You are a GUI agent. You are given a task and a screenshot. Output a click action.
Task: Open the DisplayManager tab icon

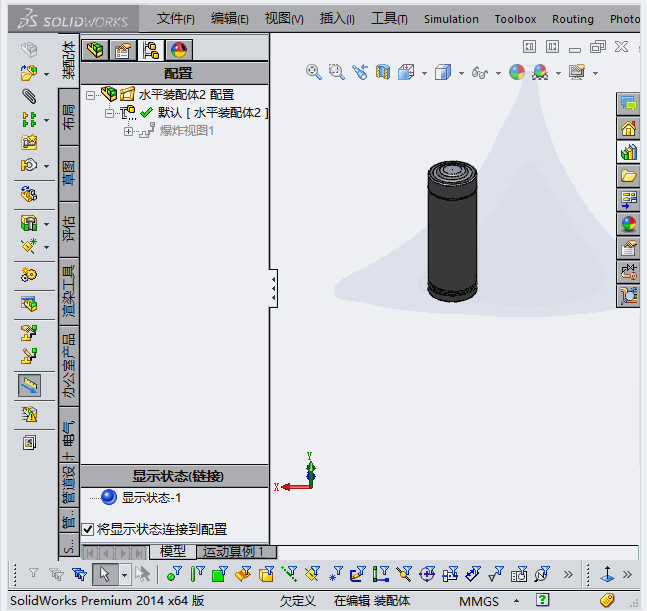click(x=179, y=50)
